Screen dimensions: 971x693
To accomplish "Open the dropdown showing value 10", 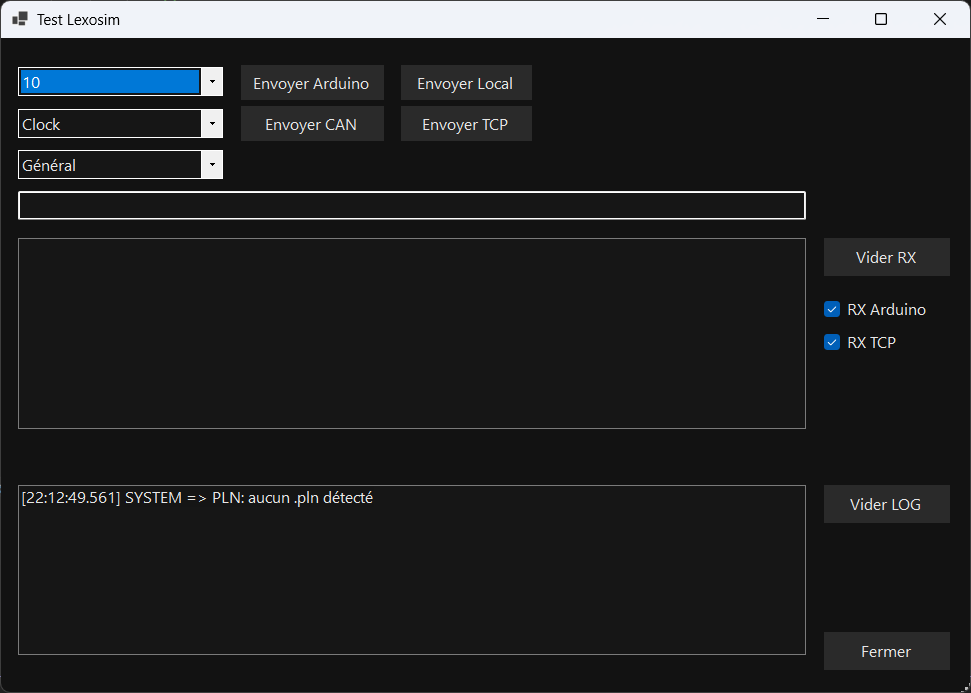I will [211, 82].
